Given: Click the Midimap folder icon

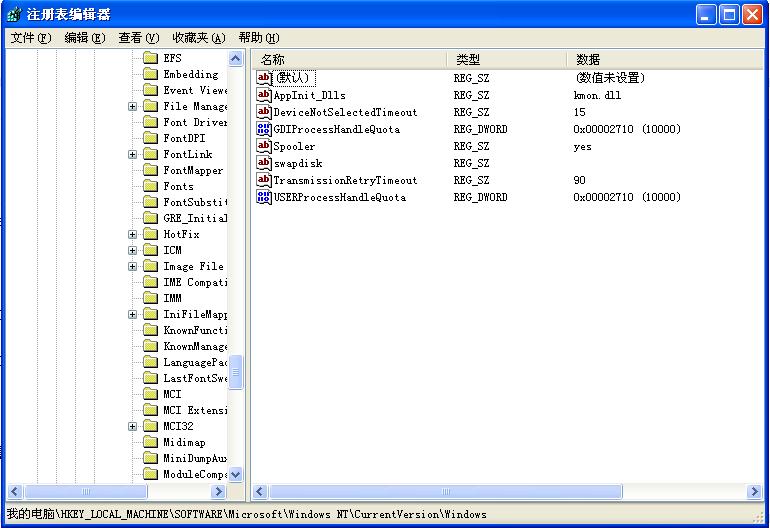Looking at the screenshot, I should coord(150,442).
